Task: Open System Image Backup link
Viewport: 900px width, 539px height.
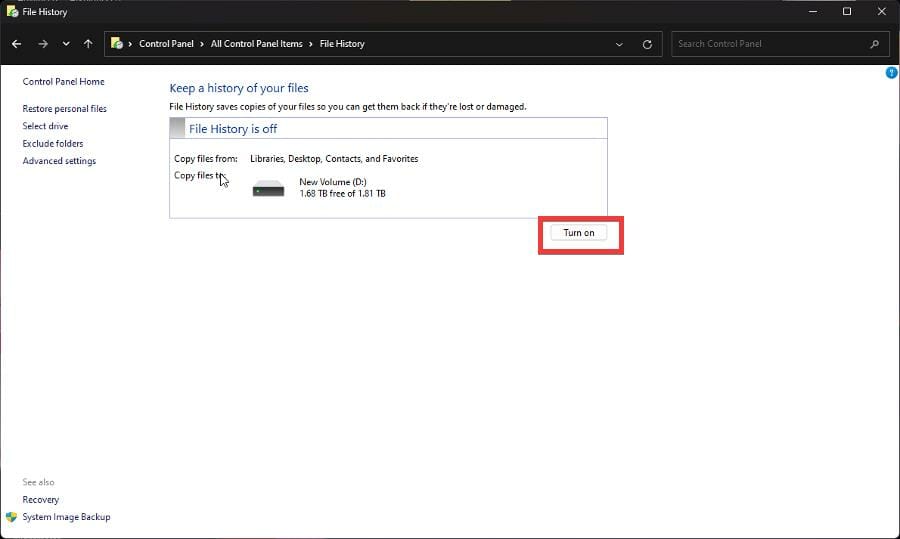Action: [66, 517]
